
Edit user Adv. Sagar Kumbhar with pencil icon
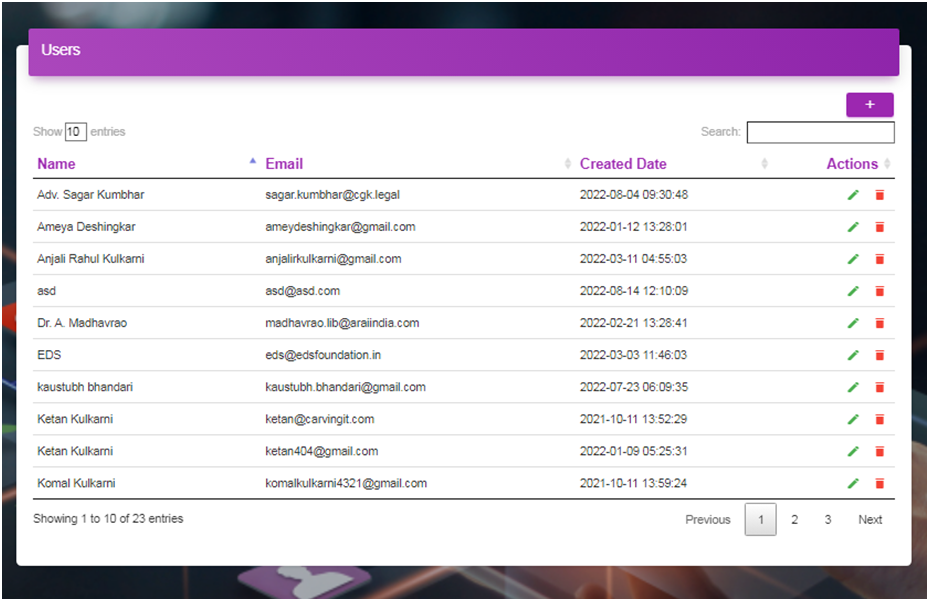[x=853, y=195]
